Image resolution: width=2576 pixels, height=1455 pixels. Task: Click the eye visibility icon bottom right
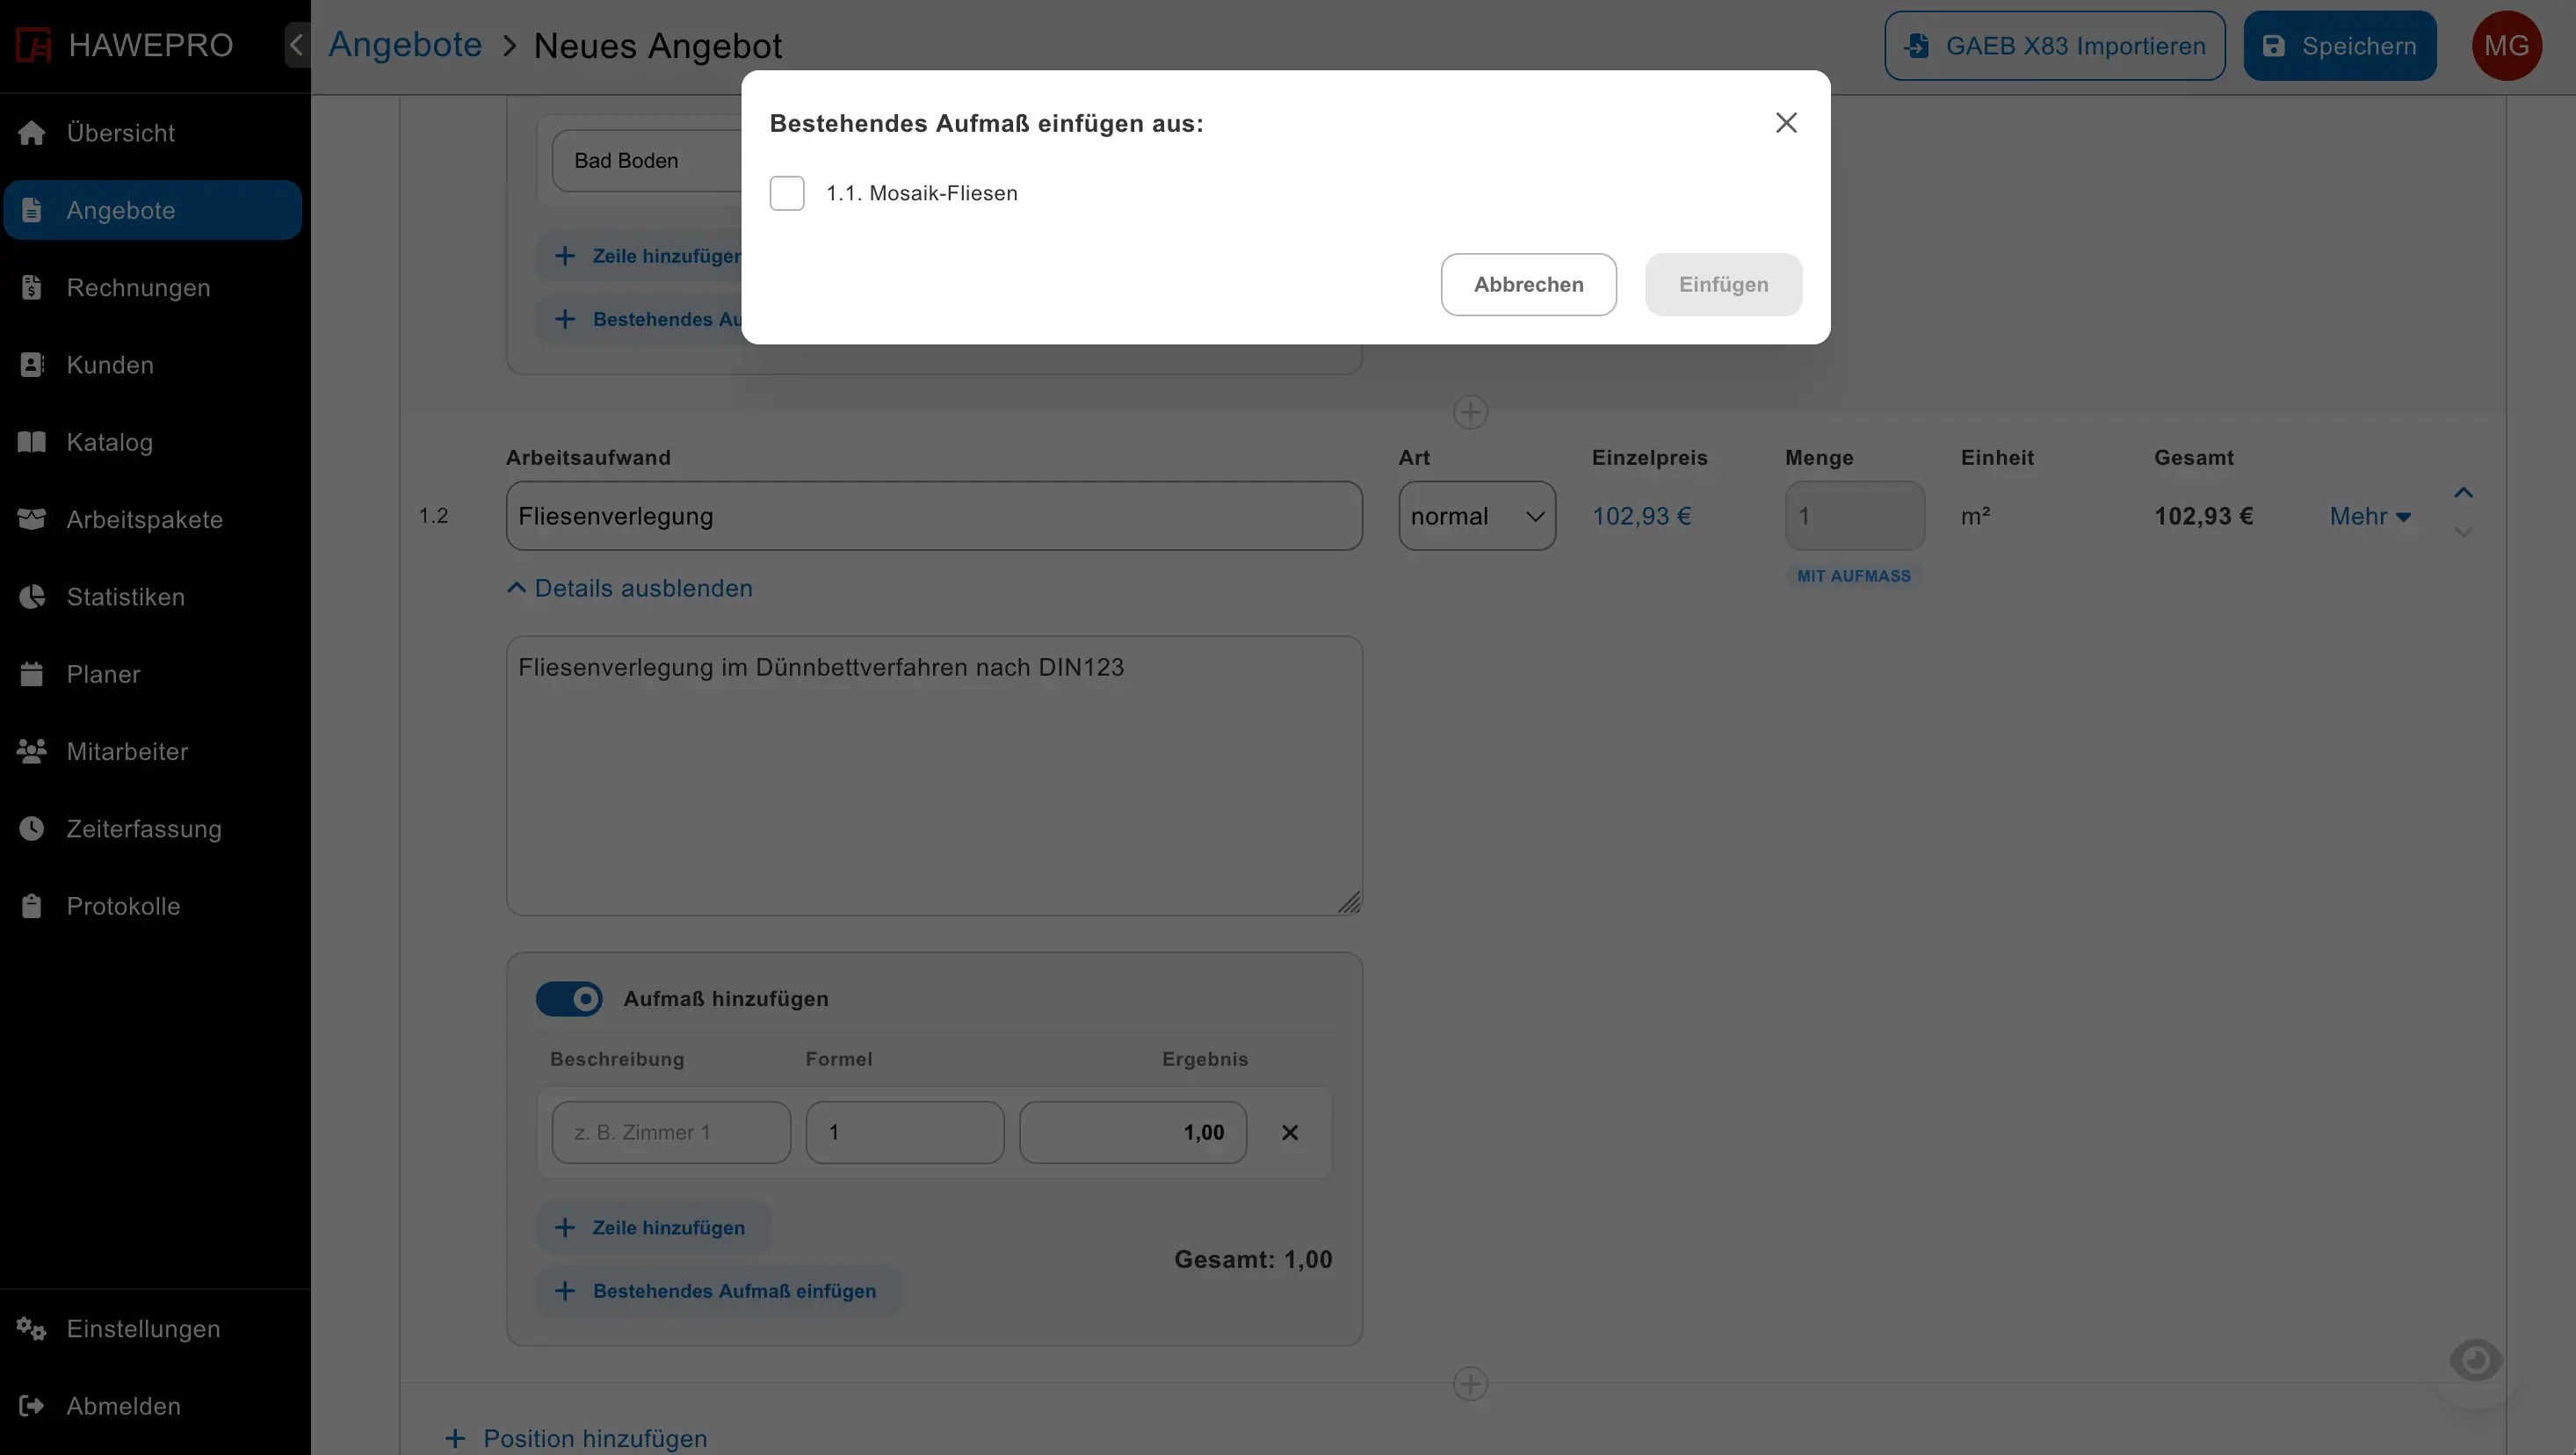click(x=2476, y=1359)
